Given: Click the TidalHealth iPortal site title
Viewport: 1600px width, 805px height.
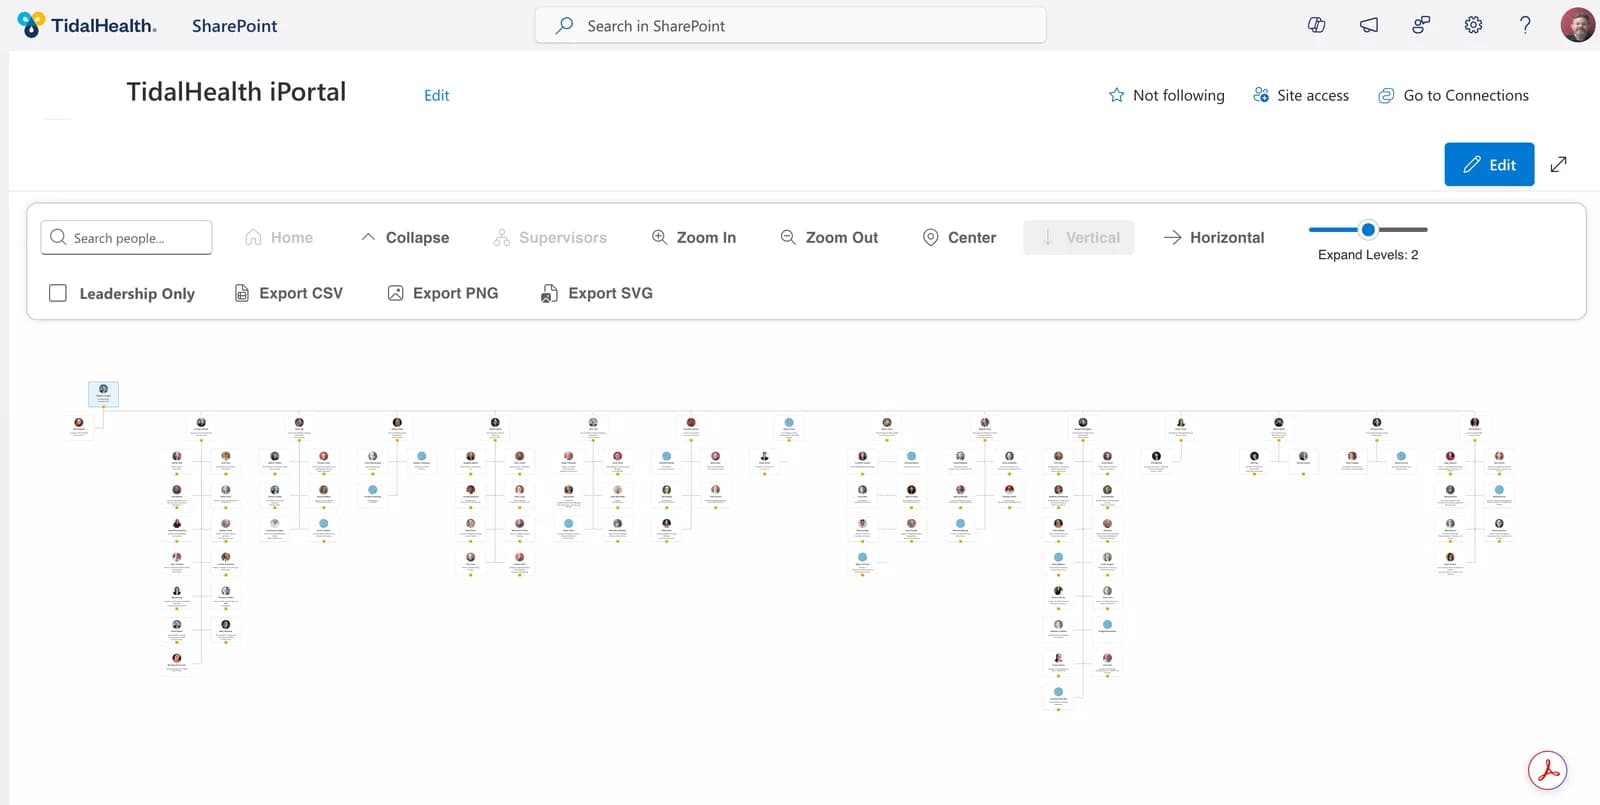Looking at the screenshot, I should (236, 92).
